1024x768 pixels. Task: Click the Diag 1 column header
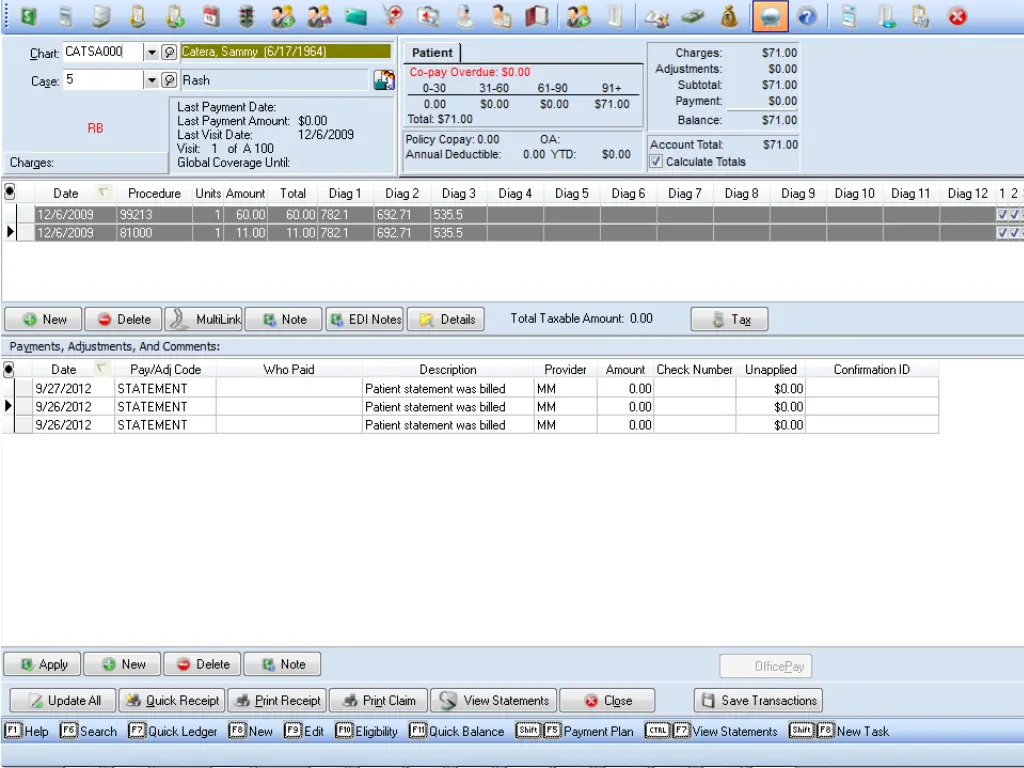tap(345, 193)
